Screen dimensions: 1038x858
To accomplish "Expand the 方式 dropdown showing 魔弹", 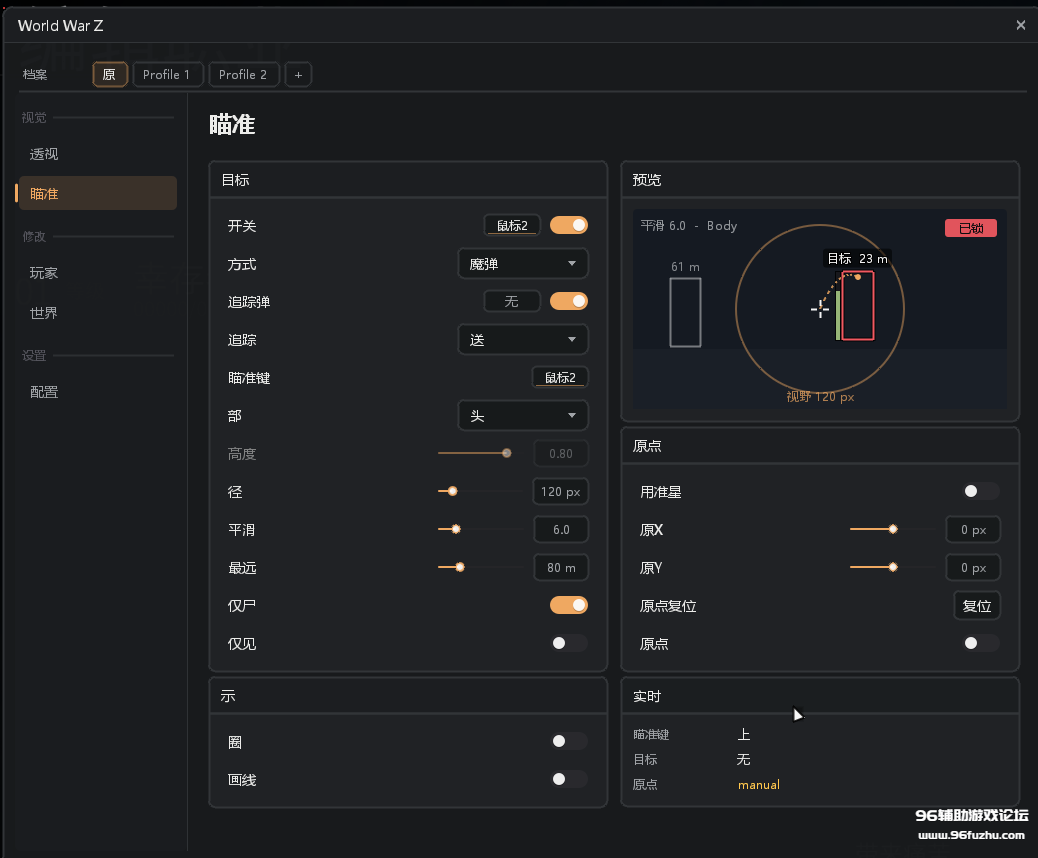I will click(x=523, y=264).
